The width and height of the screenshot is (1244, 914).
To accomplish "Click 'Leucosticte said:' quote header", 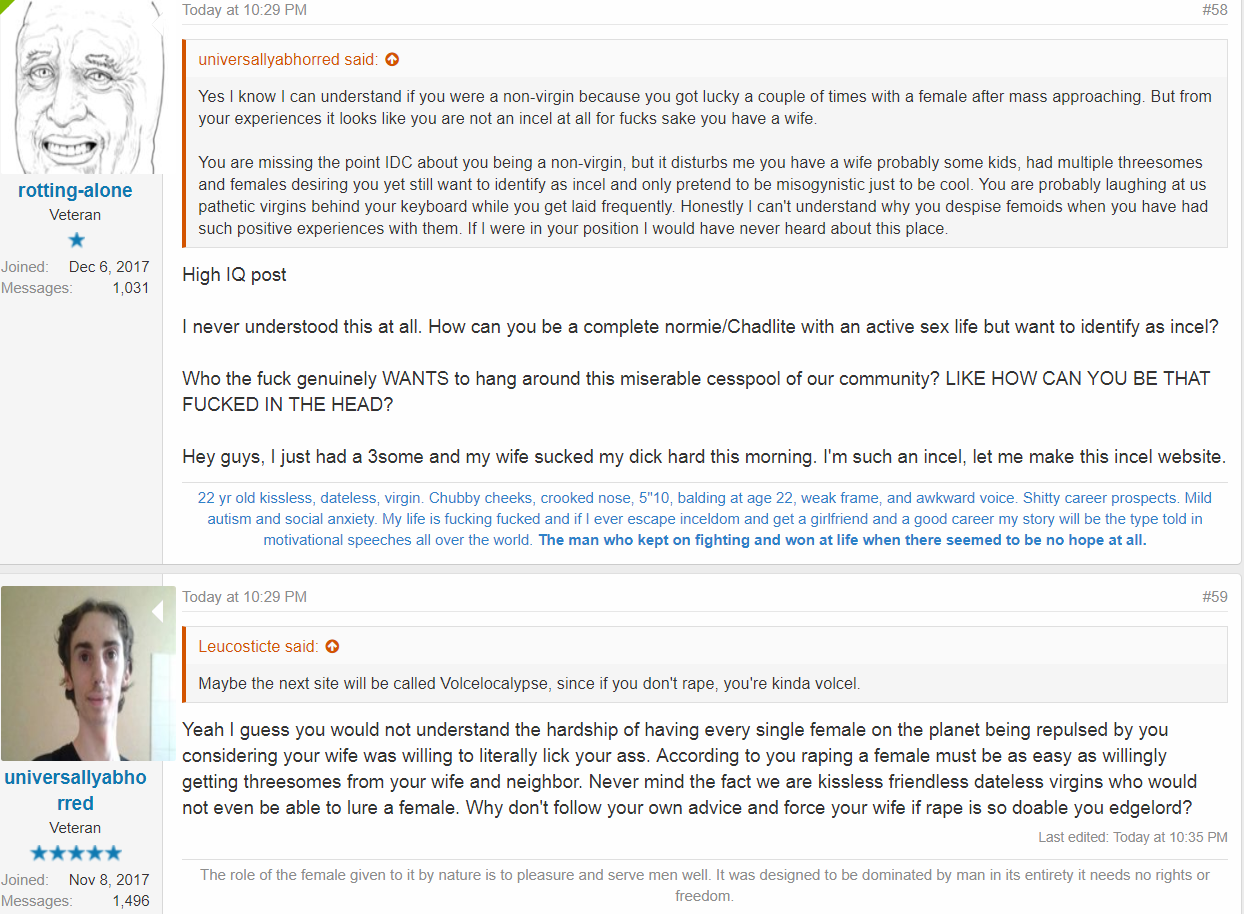I will pyautogui.click(x=258, y=647).
